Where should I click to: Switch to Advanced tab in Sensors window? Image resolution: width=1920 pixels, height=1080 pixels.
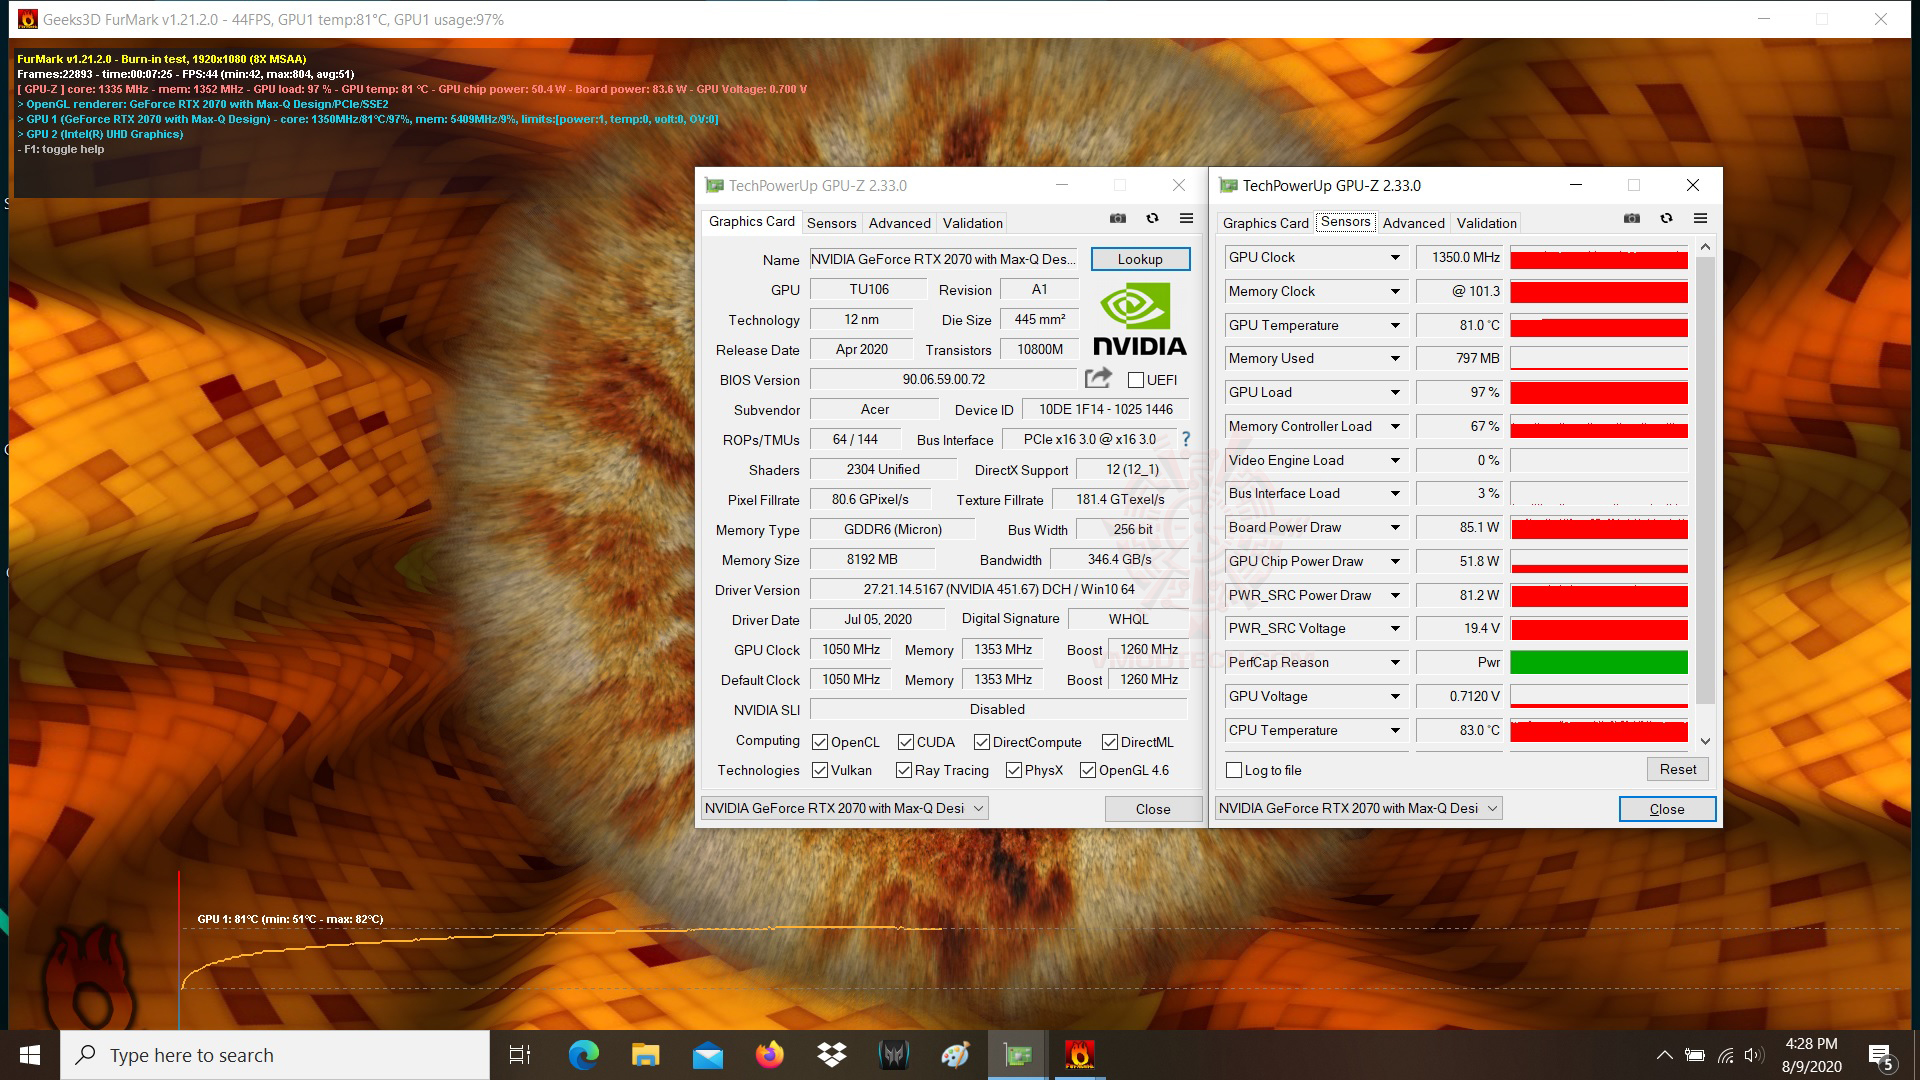point(1413,223)
